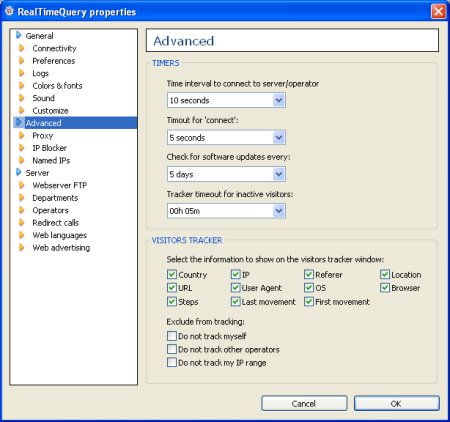
Task: Confirm settings with the OK button
Action: [x=396, y=403]
